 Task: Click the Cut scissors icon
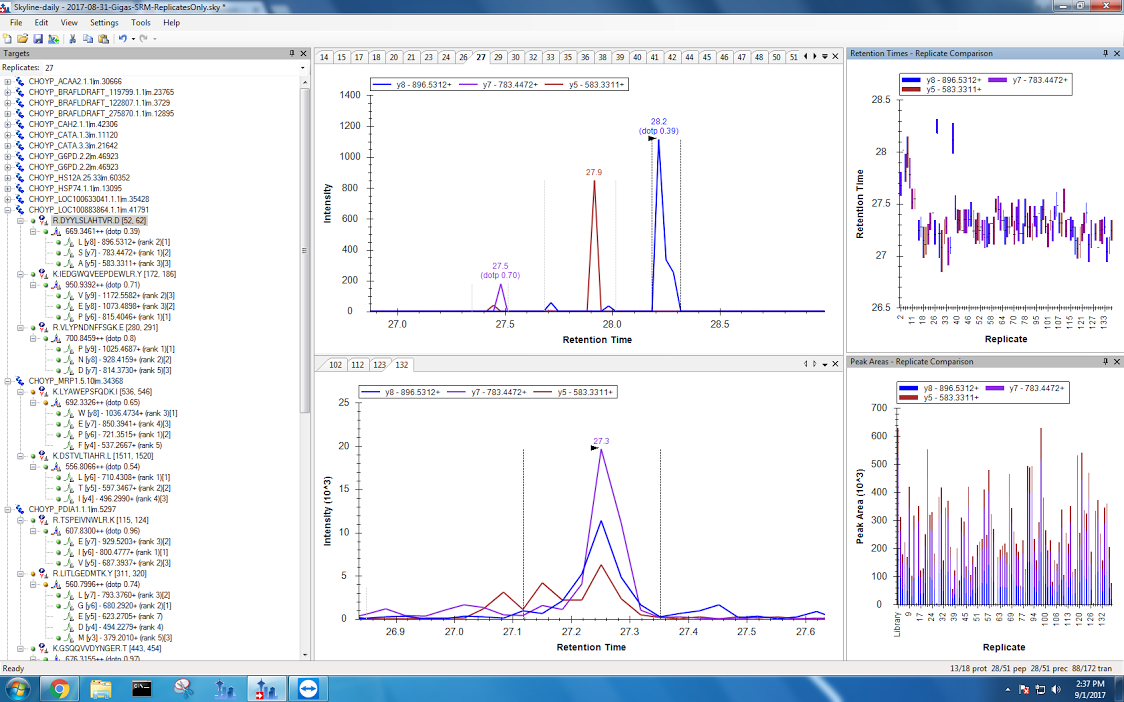pyautogui.click(x=73, y=39)
